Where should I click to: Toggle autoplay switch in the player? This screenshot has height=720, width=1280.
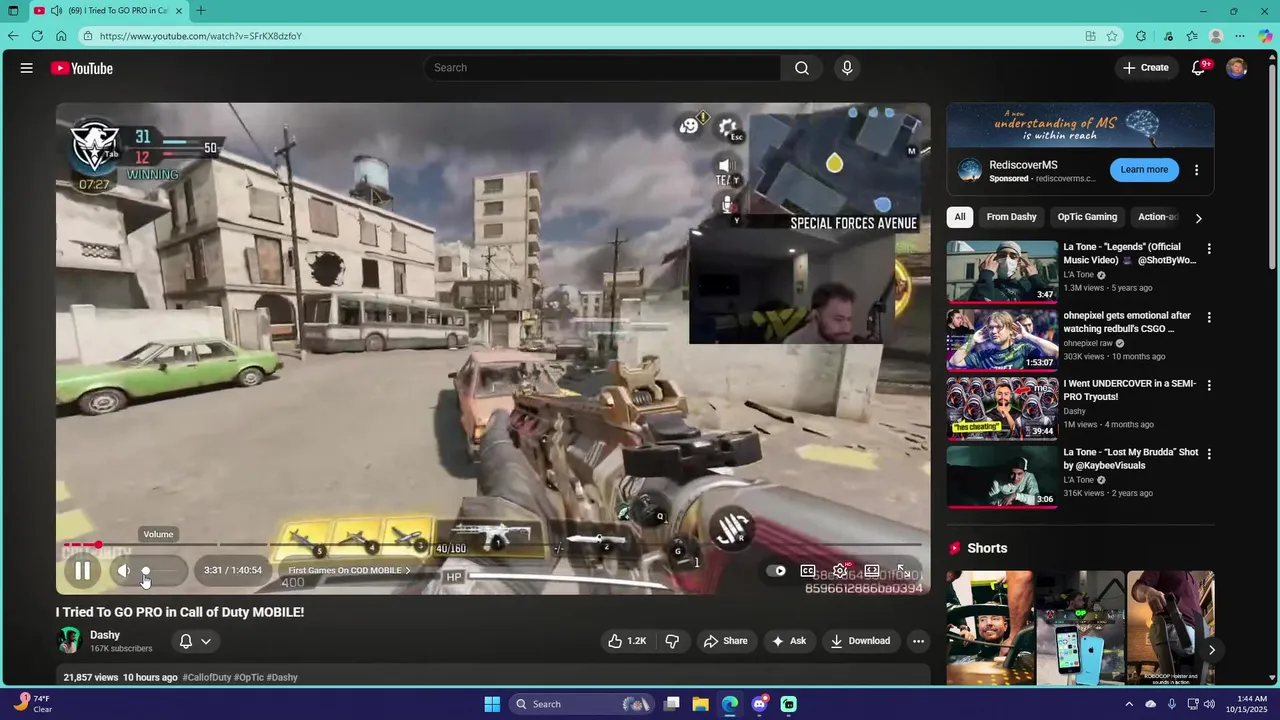pyautogui.click(x=776, y=571)
